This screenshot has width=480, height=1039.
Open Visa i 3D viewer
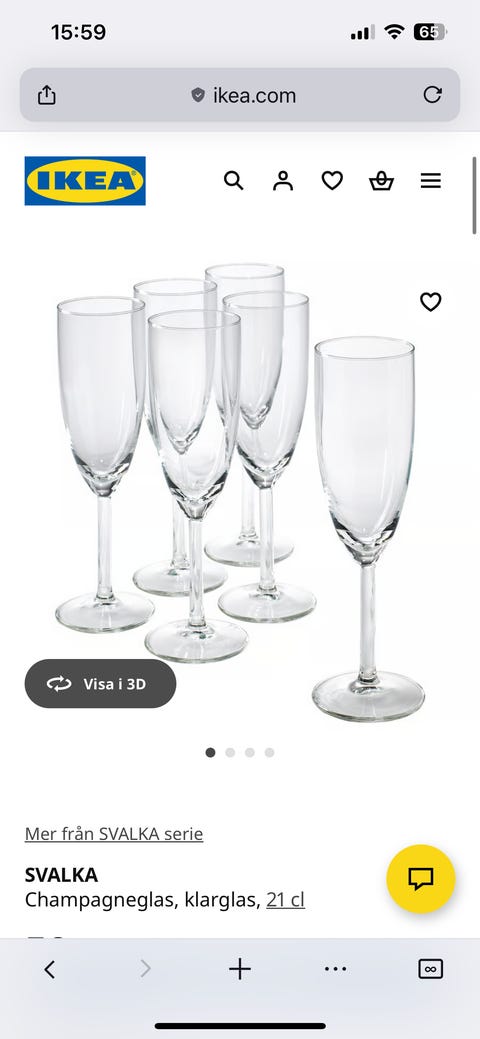point(101,684)
